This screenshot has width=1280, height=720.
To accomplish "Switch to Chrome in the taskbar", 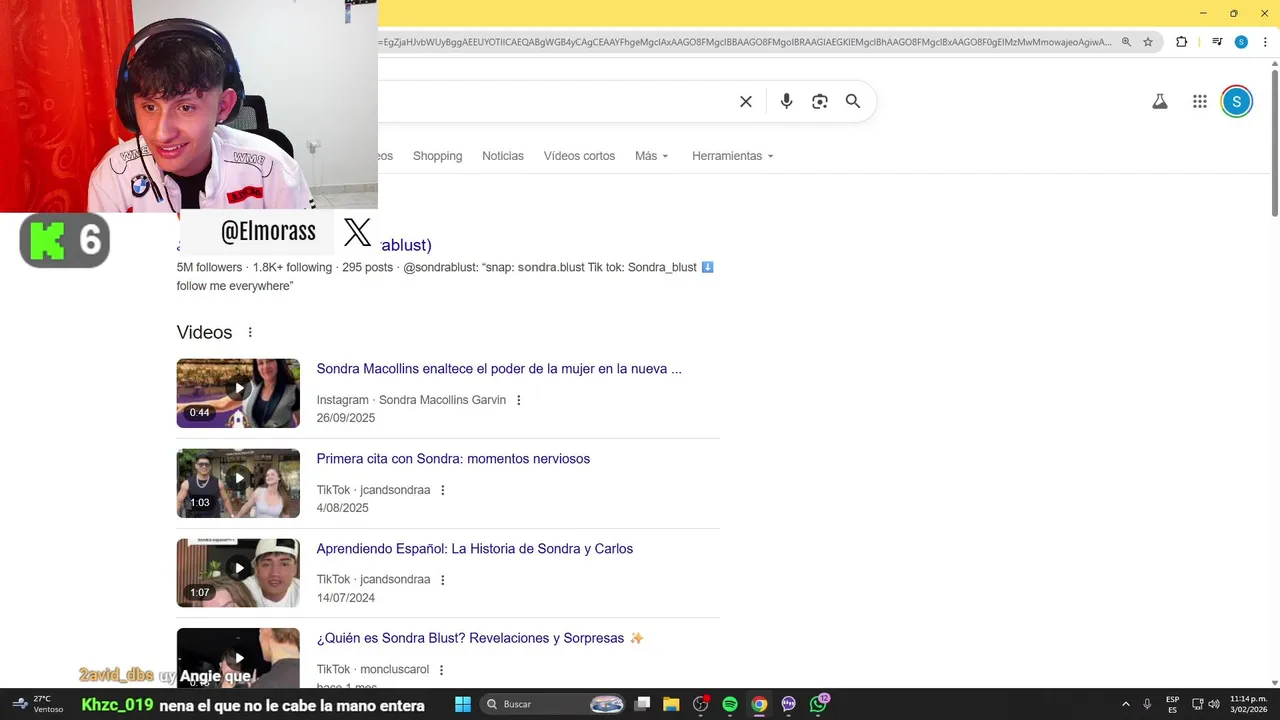I will click(759, 704).
